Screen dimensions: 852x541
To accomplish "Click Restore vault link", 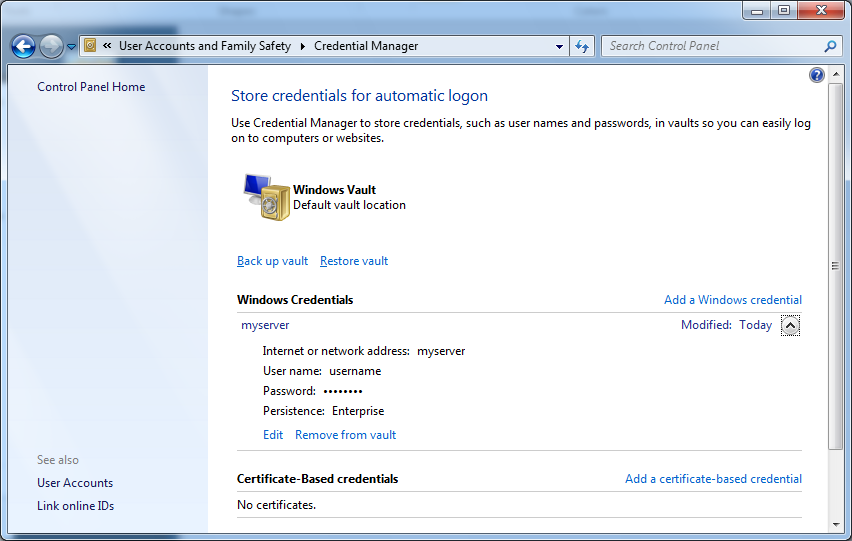I will click(x=354, y=261).
